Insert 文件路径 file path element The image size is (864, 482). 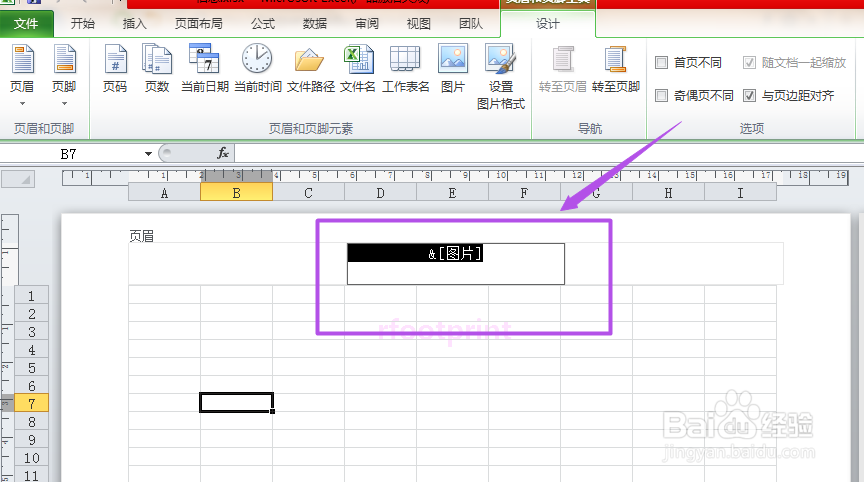tap(310, 69)
